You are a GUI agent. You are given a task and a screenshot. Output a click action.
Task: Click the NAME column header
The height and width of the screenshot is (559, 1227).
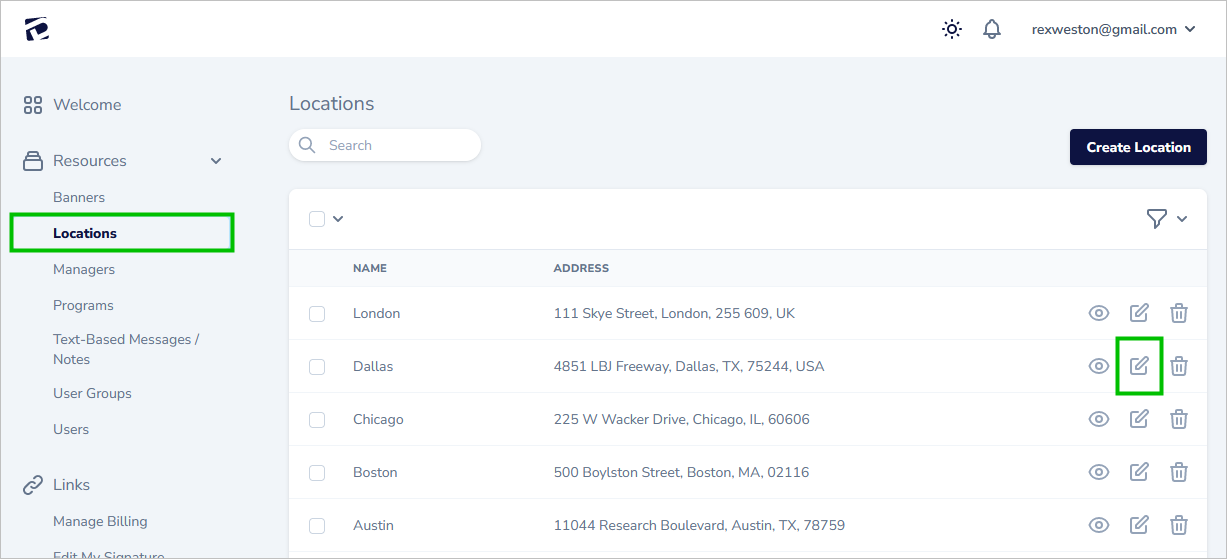point(370,268)
